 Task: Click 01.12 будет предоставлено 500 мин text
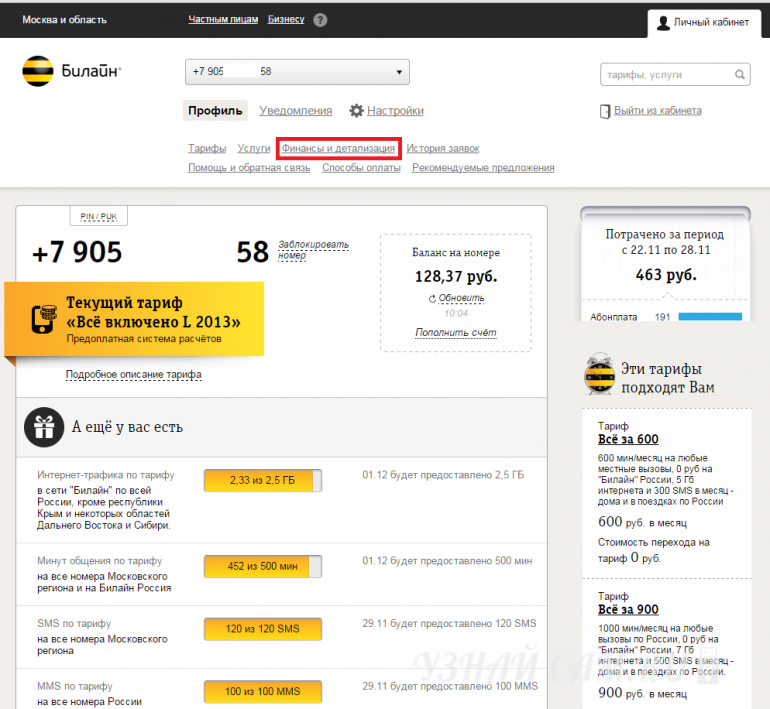coord(447,561)
